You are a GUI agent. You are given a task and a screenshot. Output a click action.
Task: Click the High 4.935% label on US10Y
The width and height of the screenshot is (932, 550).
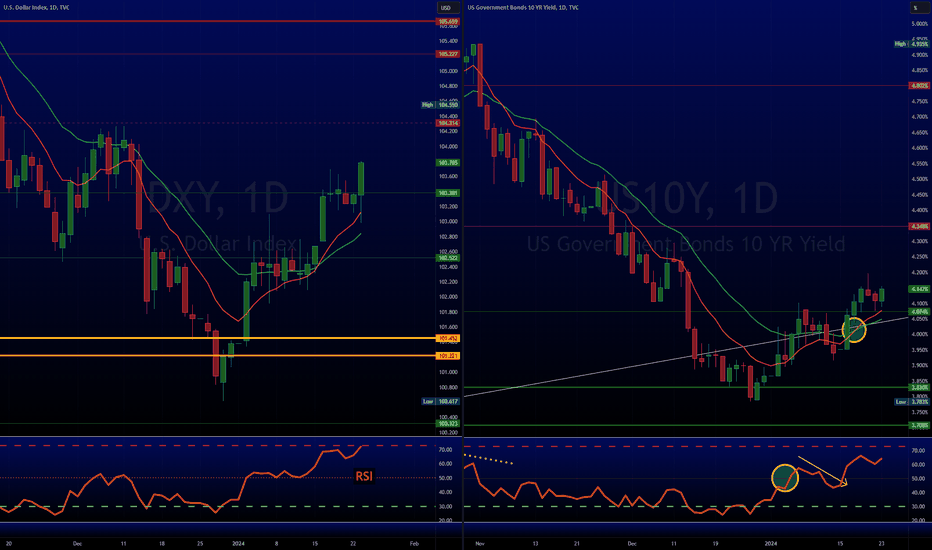[912, 44]
